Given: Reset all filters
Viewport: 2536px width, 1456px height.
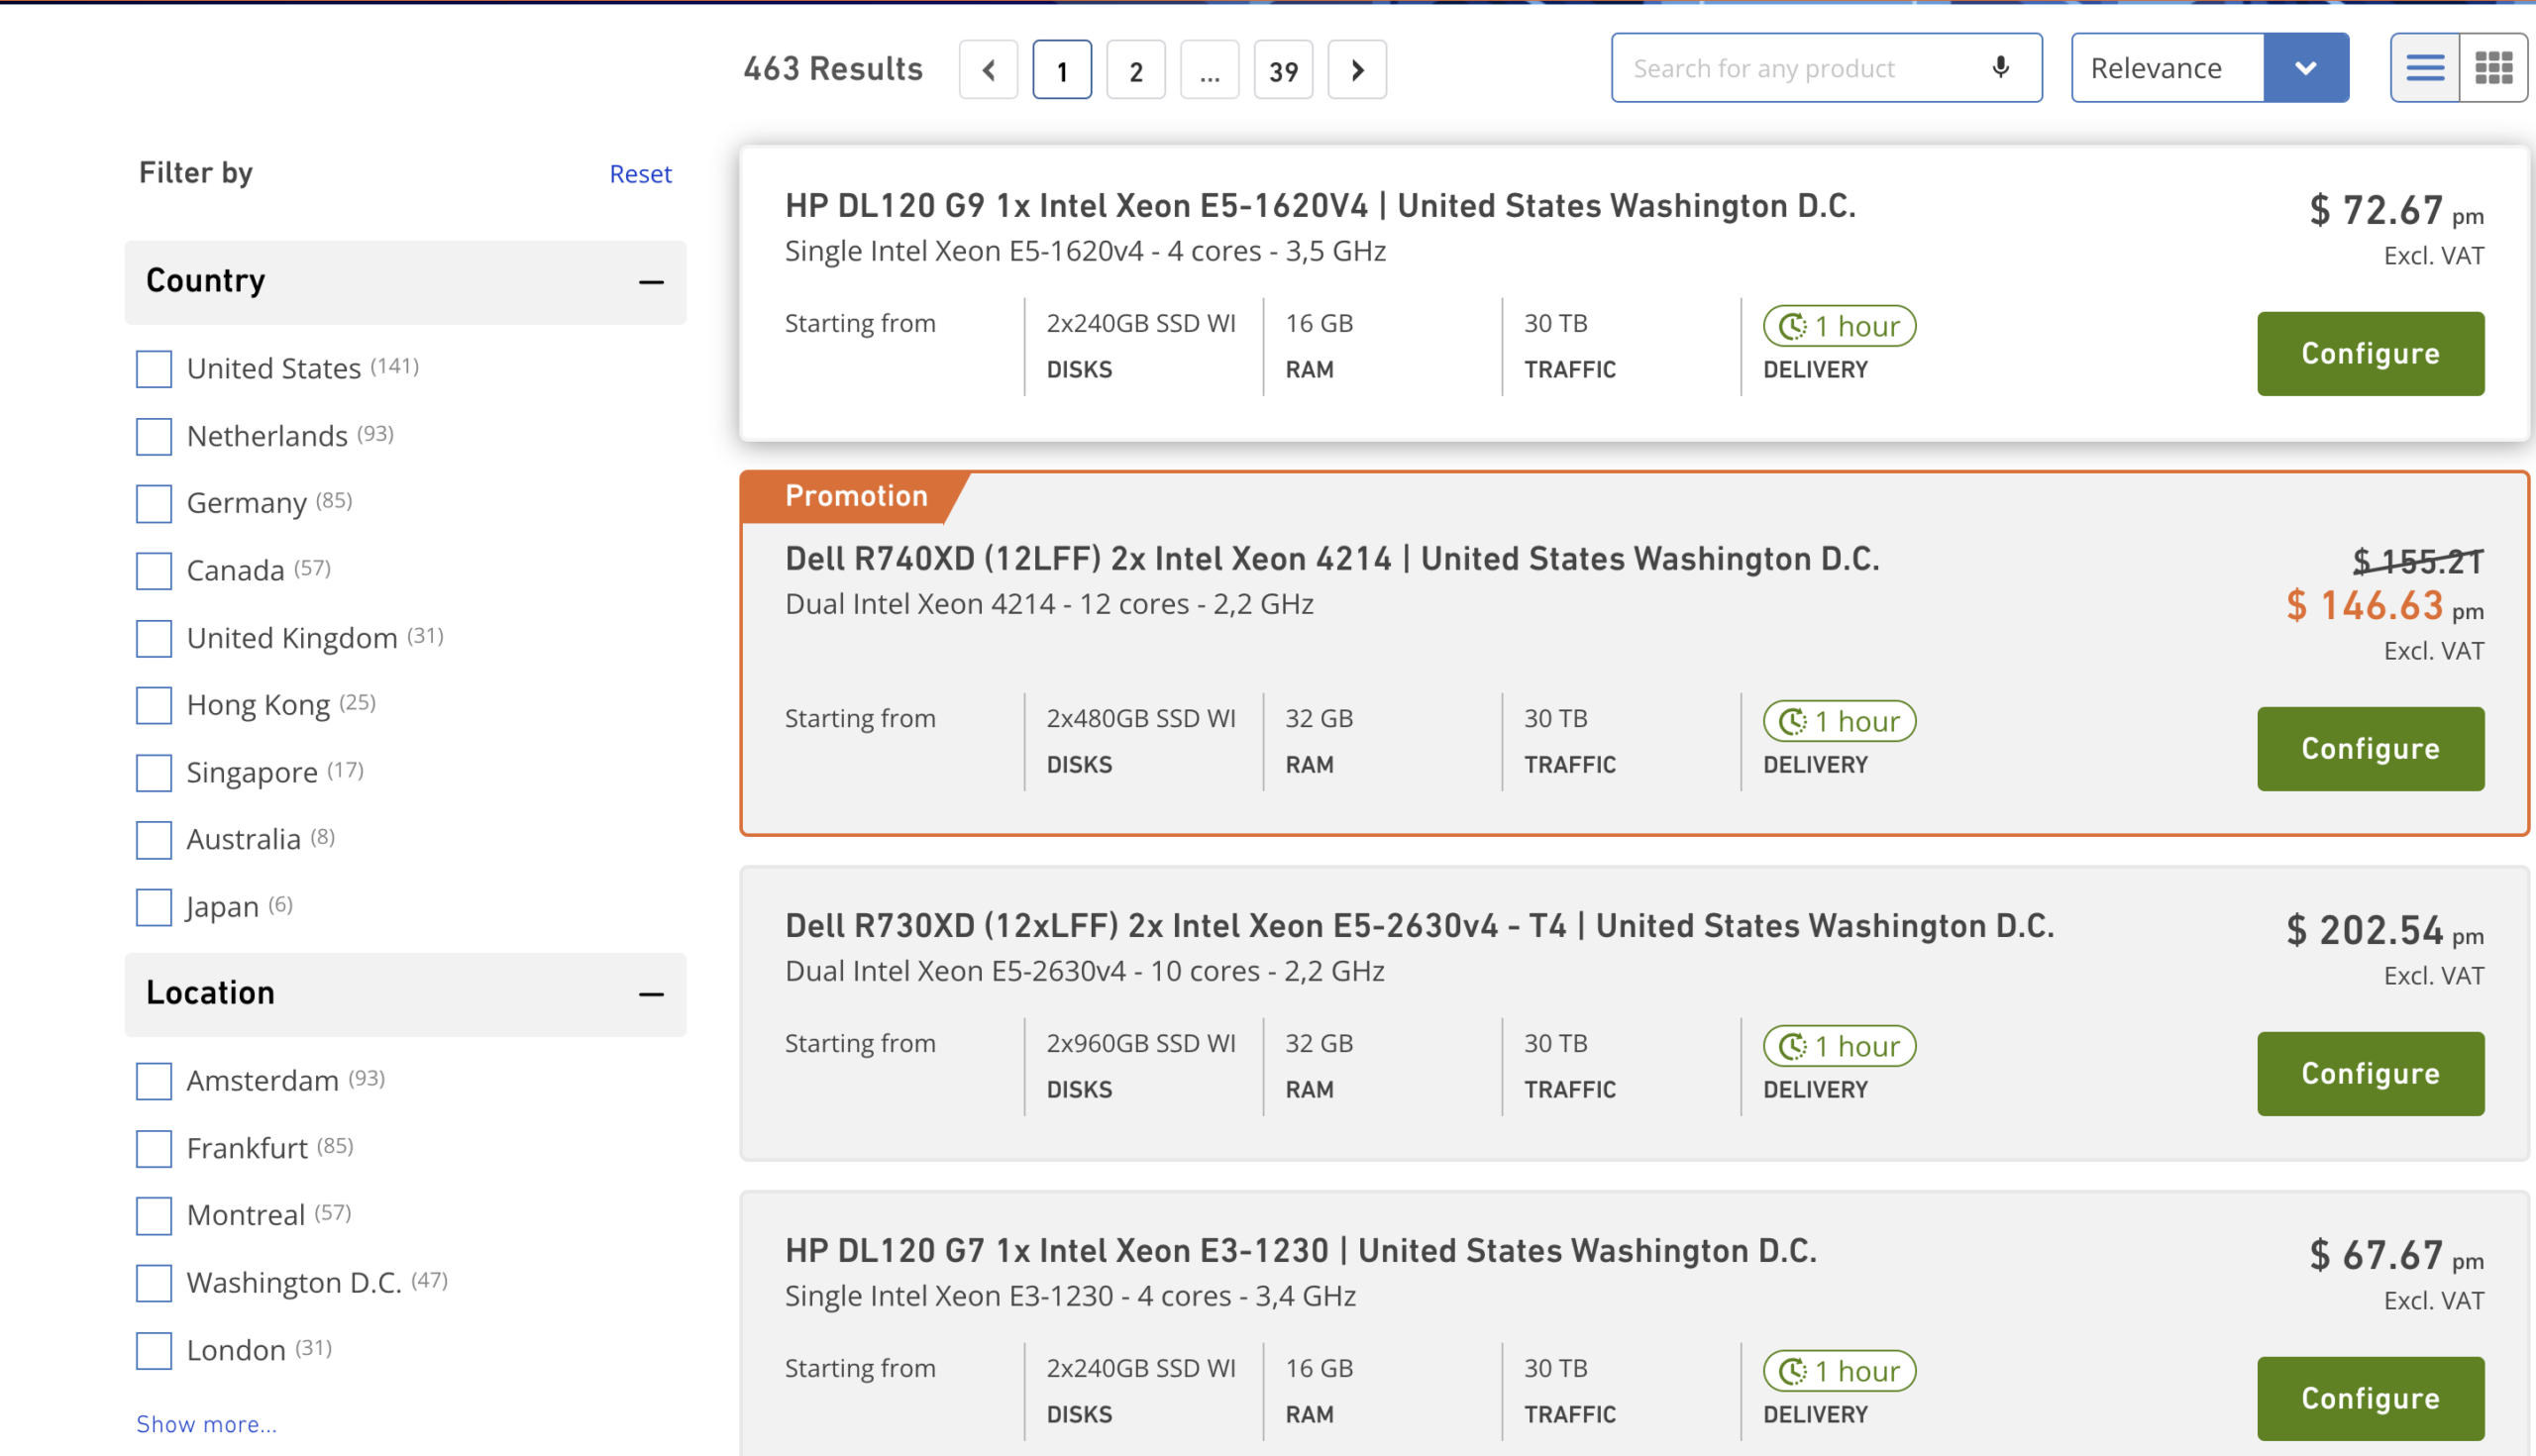Looking at the screenshot, I should coord(640,174).
